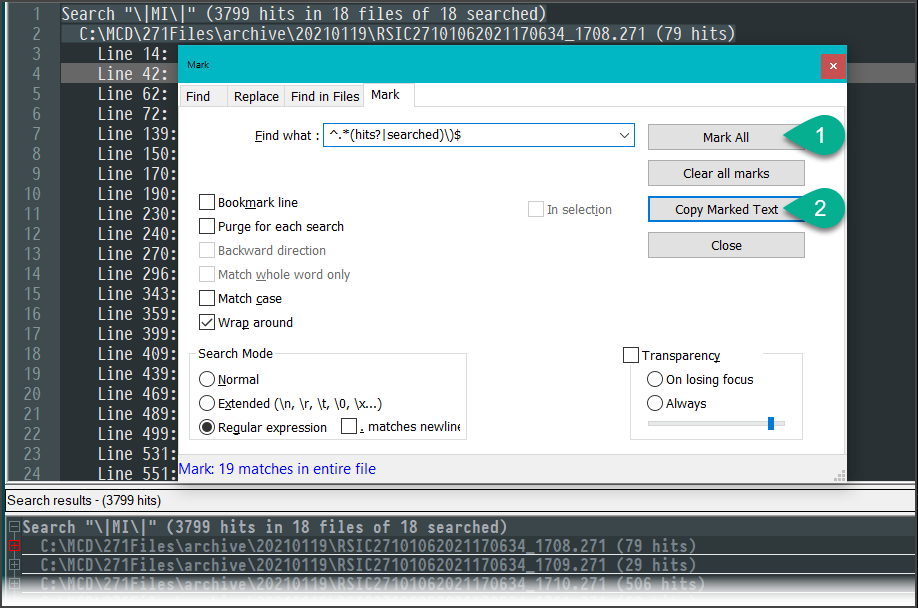The height and width of the screenshot is (608, 918).
Task: Click the 'Mark: 19 matches in entire file' status
Action: click(277, 469)
